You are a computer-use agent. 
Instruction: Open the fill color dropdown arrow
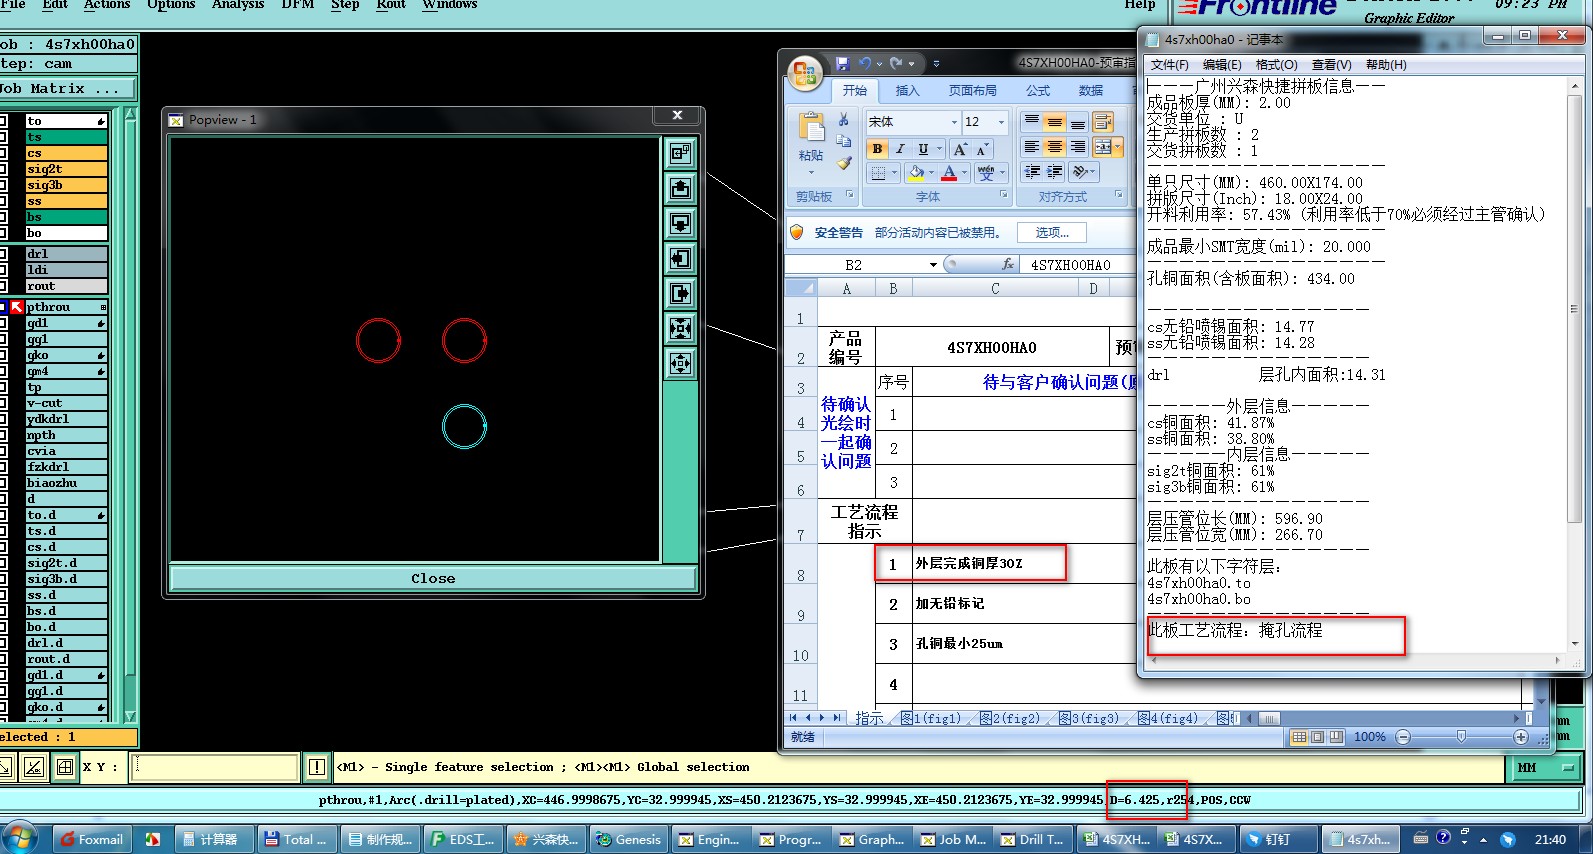933,173
